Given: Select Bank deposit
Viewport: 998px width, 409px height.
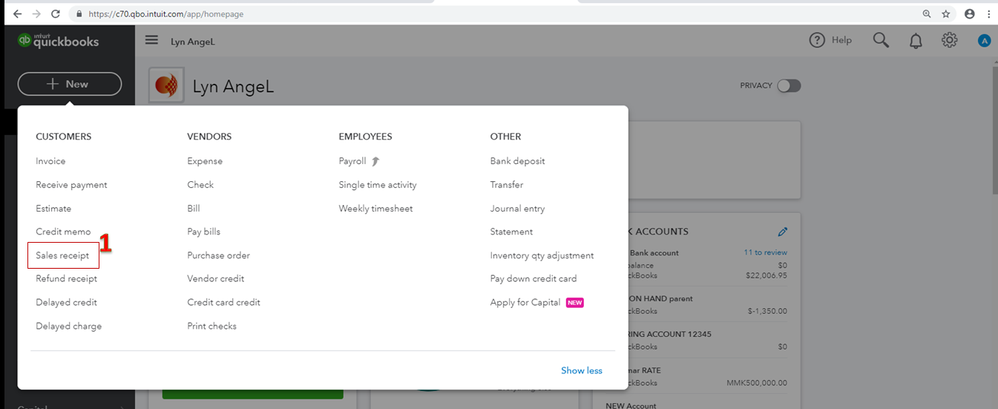Looking at the screenshot, I should tap(517, 162).
